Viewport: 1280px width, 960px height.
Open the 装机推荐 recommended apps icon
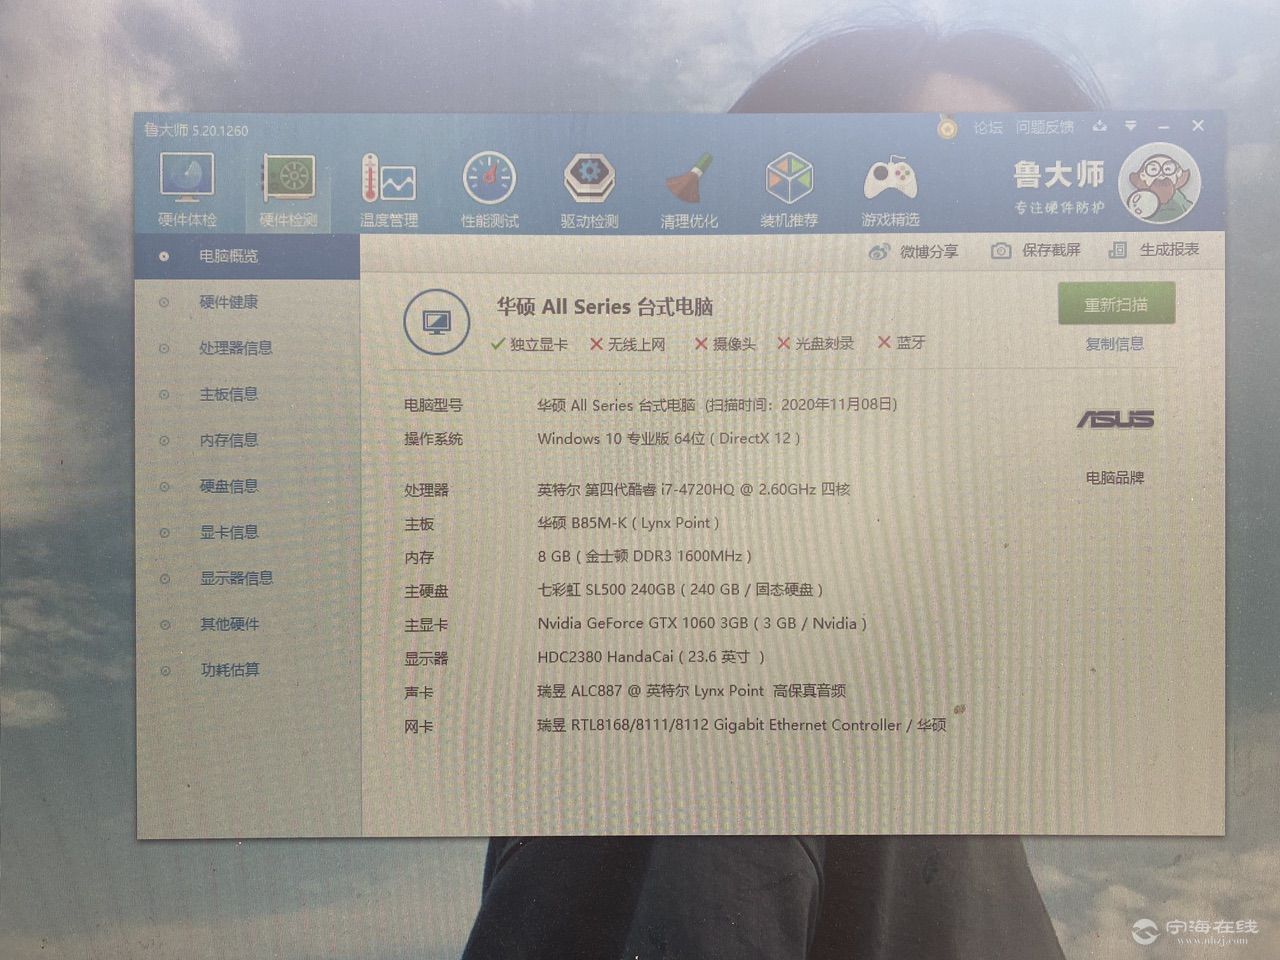pos(789,189)
